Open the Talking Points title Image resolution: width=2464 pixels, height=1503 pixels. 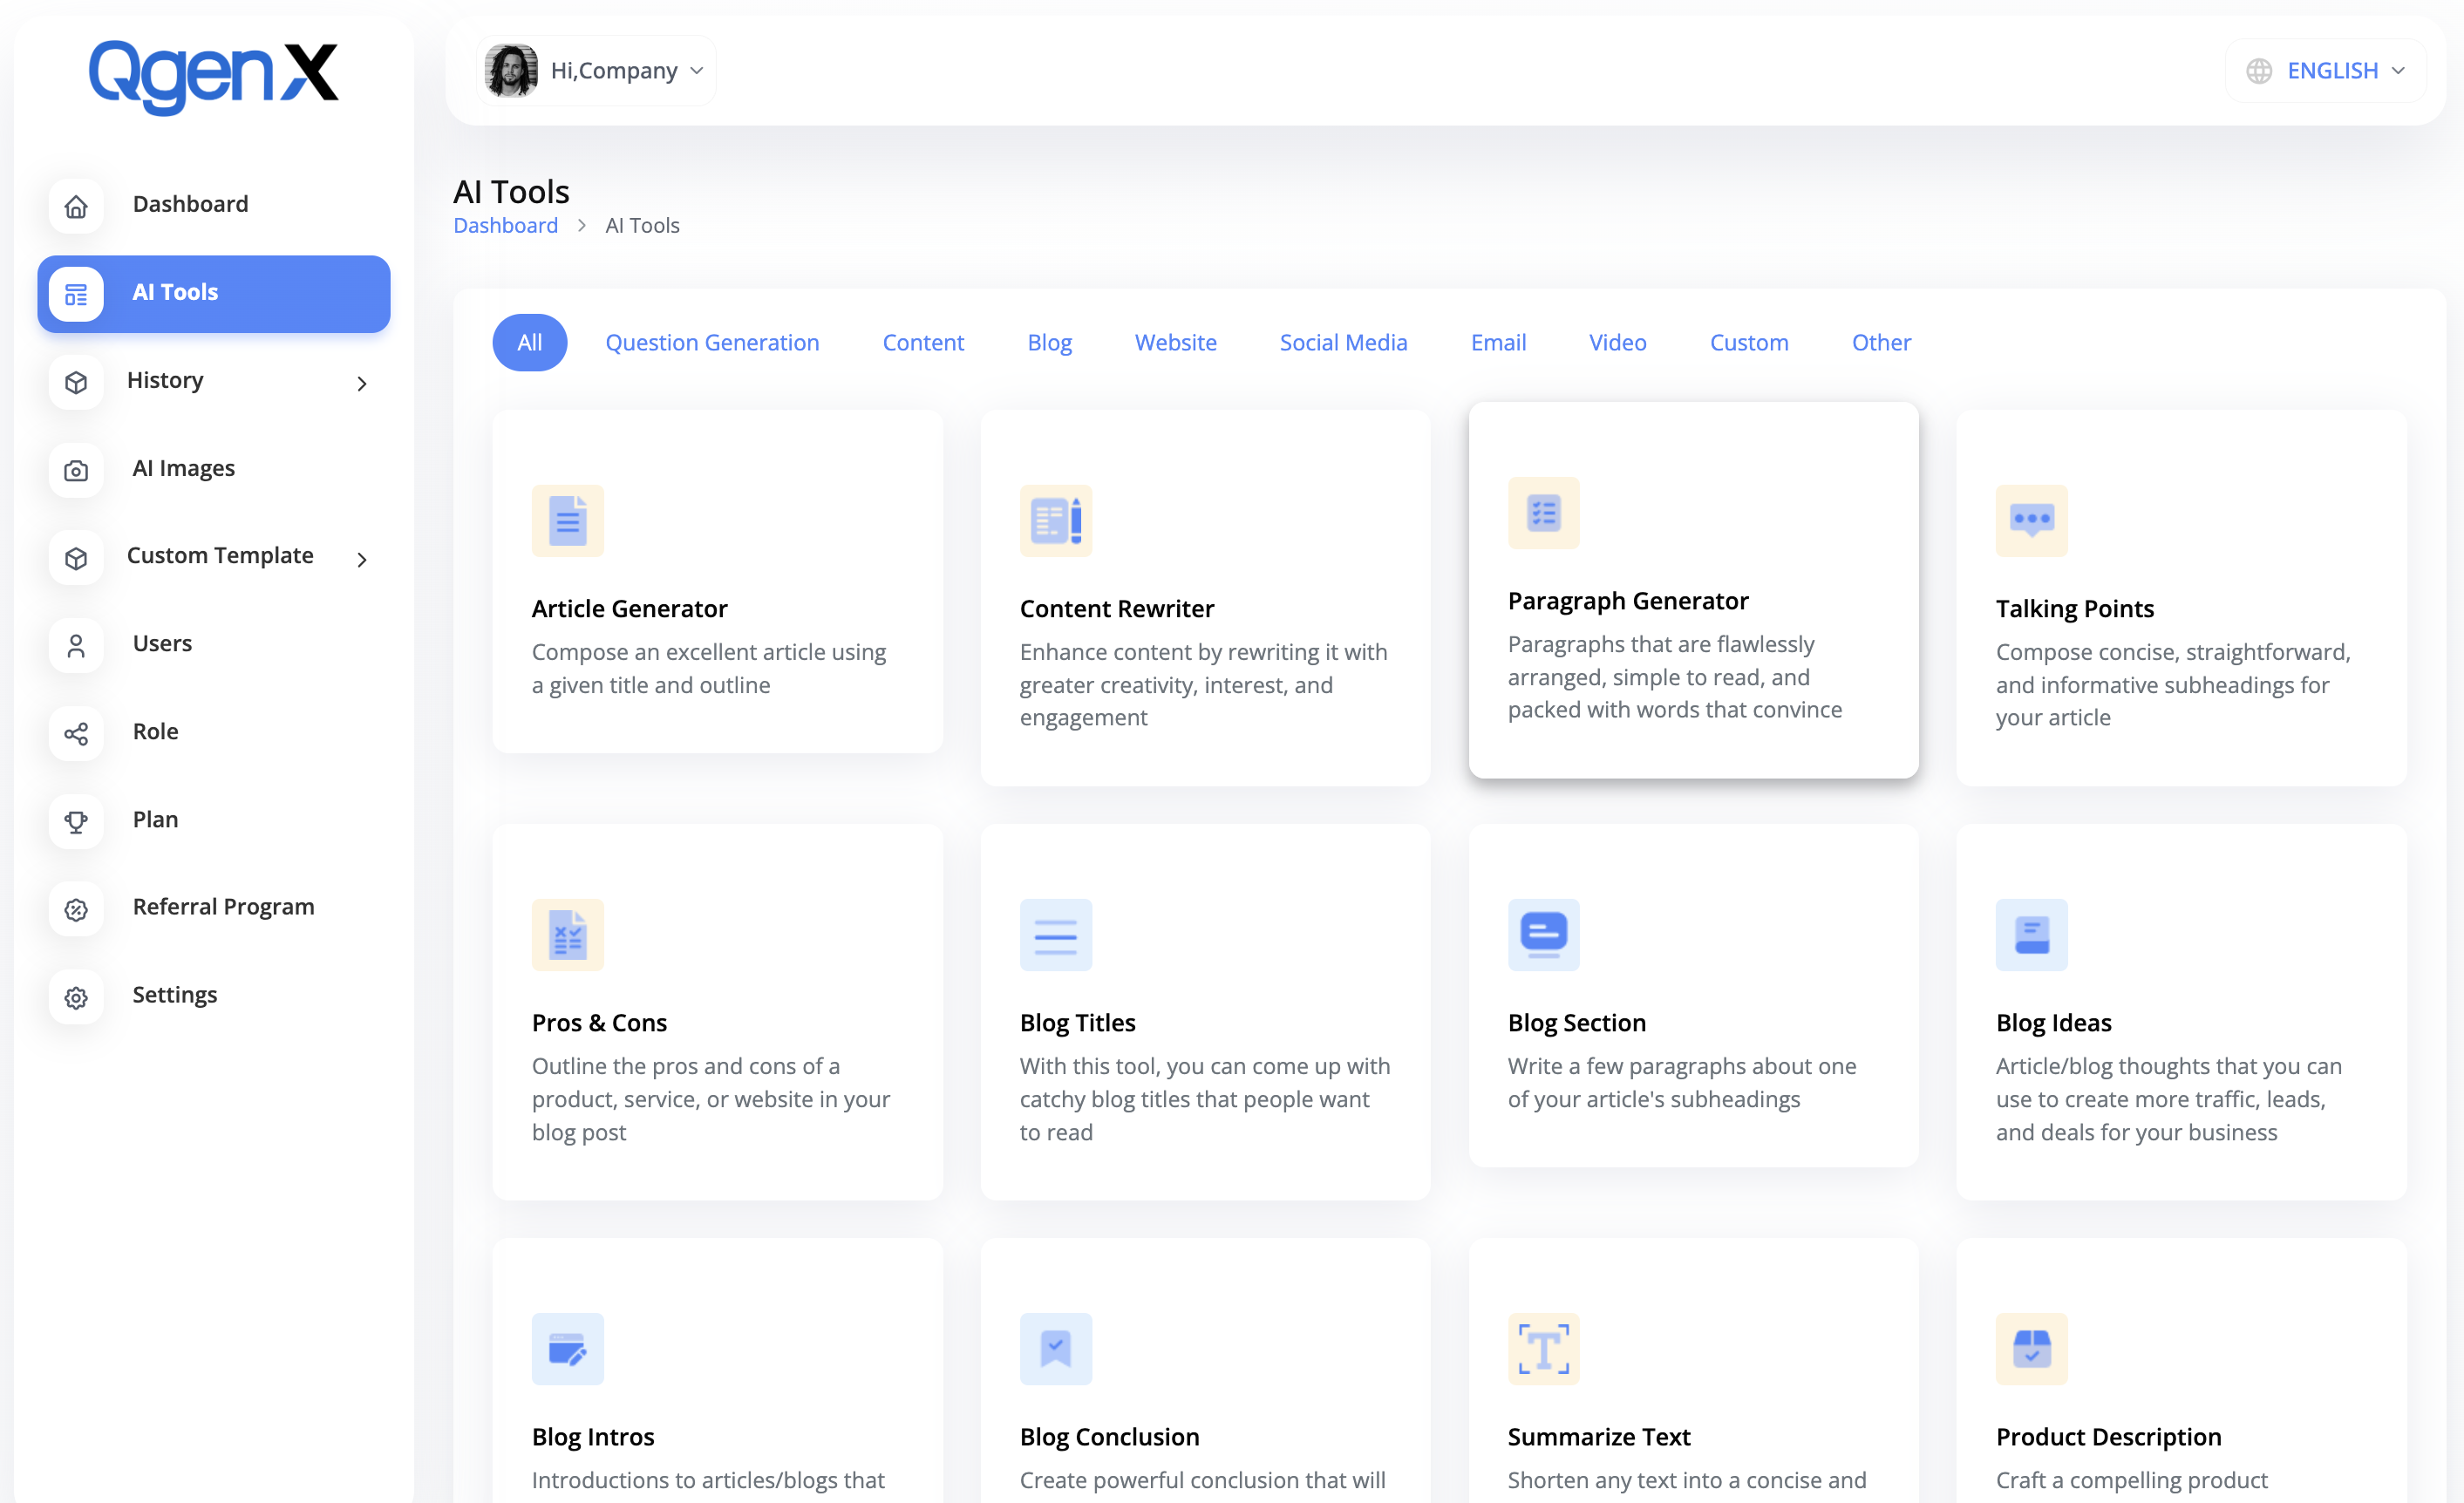pos(2074,608)
